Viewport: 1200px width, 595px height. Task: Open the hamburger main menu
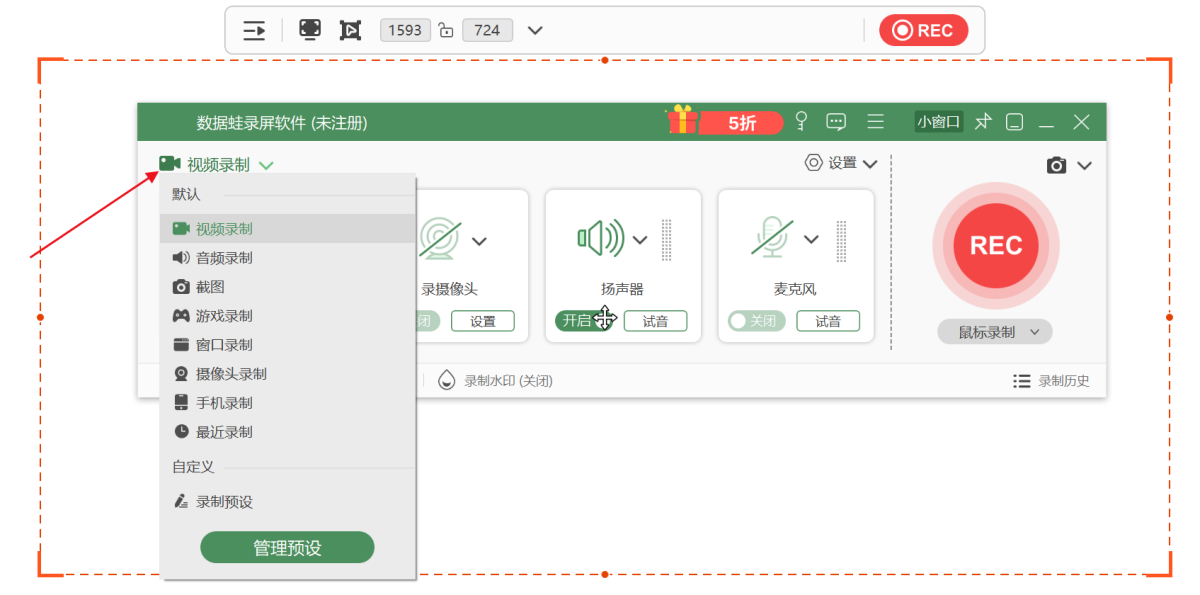(875, 122)
